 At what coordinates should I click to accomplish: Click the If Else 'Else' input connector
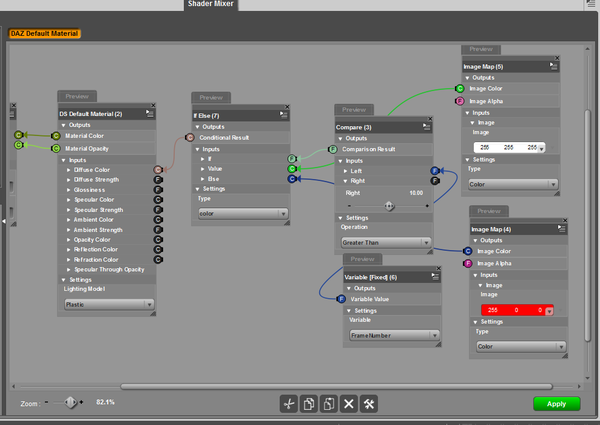coord(292,179)
